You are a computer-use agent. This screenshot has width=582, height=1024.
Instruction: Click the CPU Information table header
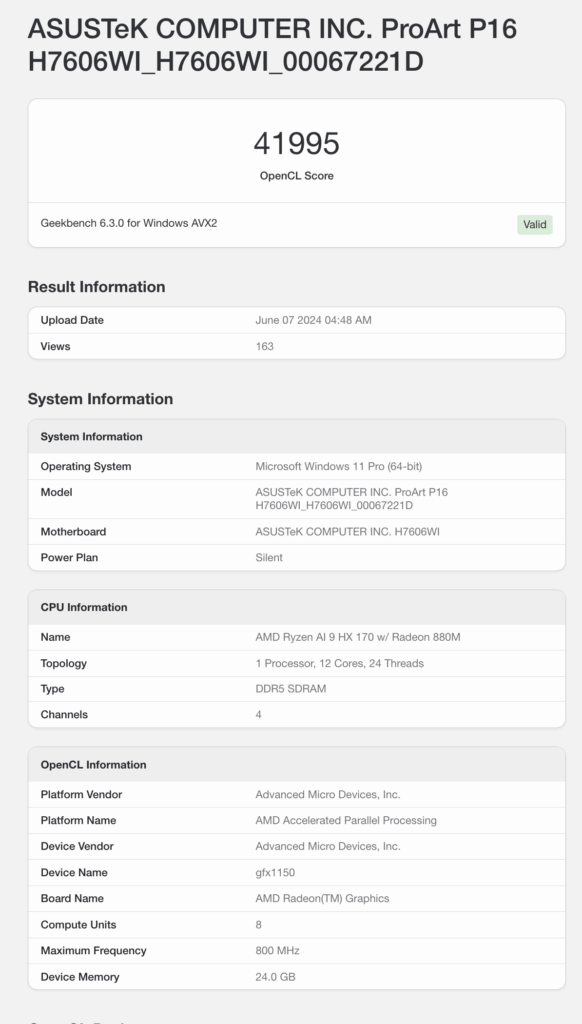click(297, 607)
